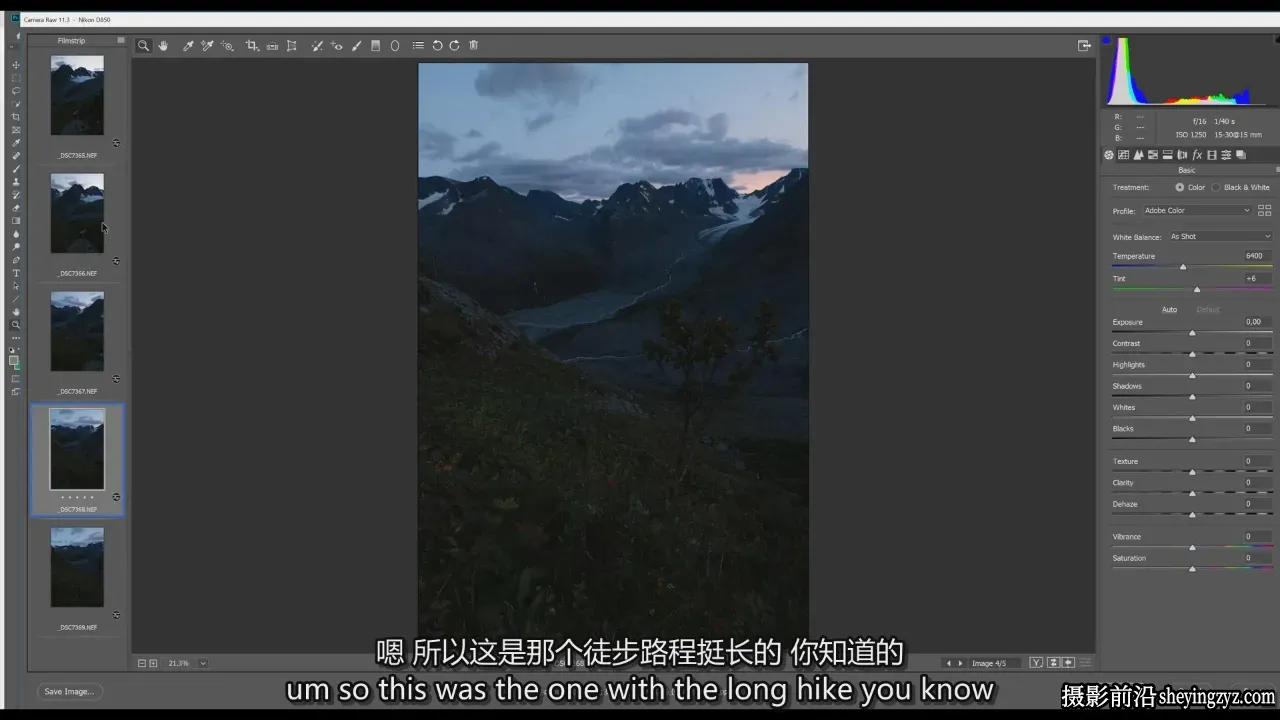Select the Transform tool

(292, 45)
